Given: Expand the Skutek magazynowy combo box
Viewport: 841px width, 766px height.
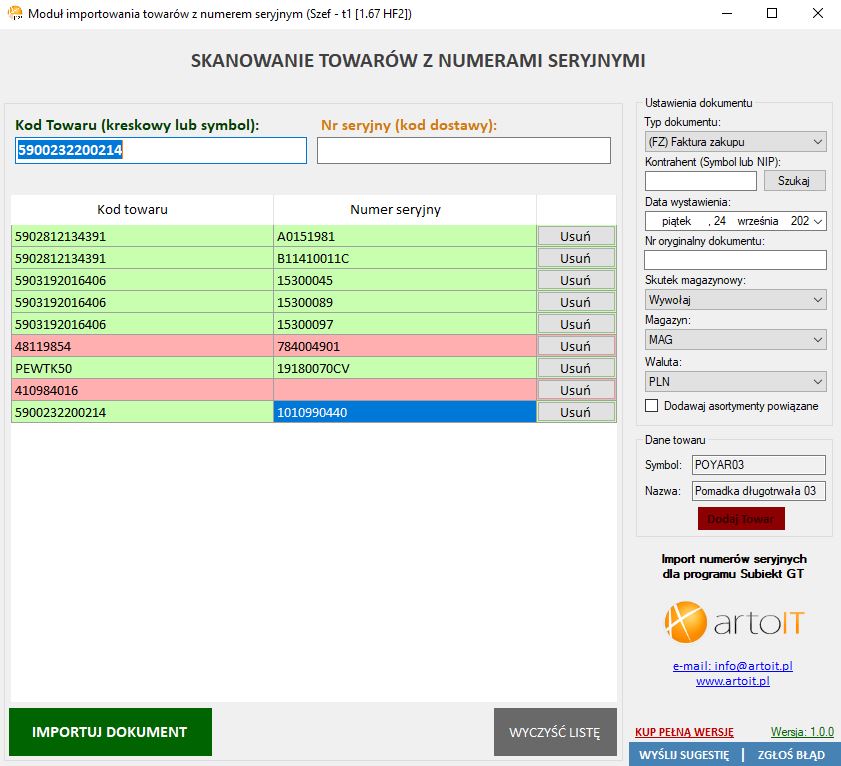Looking at the screenshot, I should pos(735,300).
